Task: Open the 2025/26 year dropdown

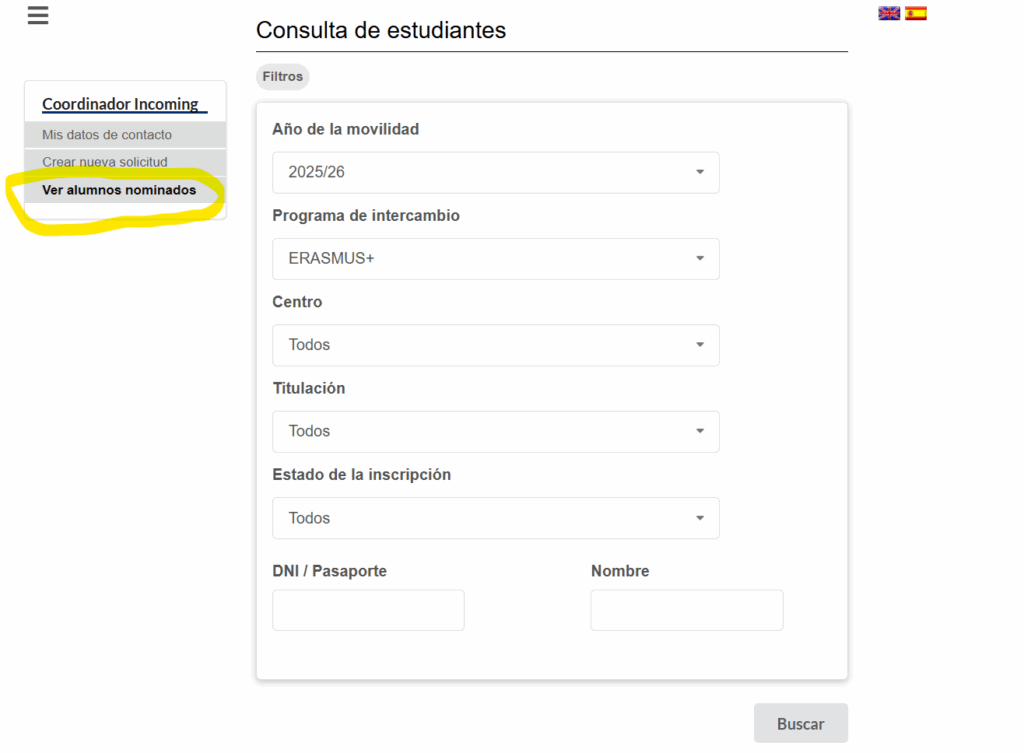Action: [x=496, y=172]
